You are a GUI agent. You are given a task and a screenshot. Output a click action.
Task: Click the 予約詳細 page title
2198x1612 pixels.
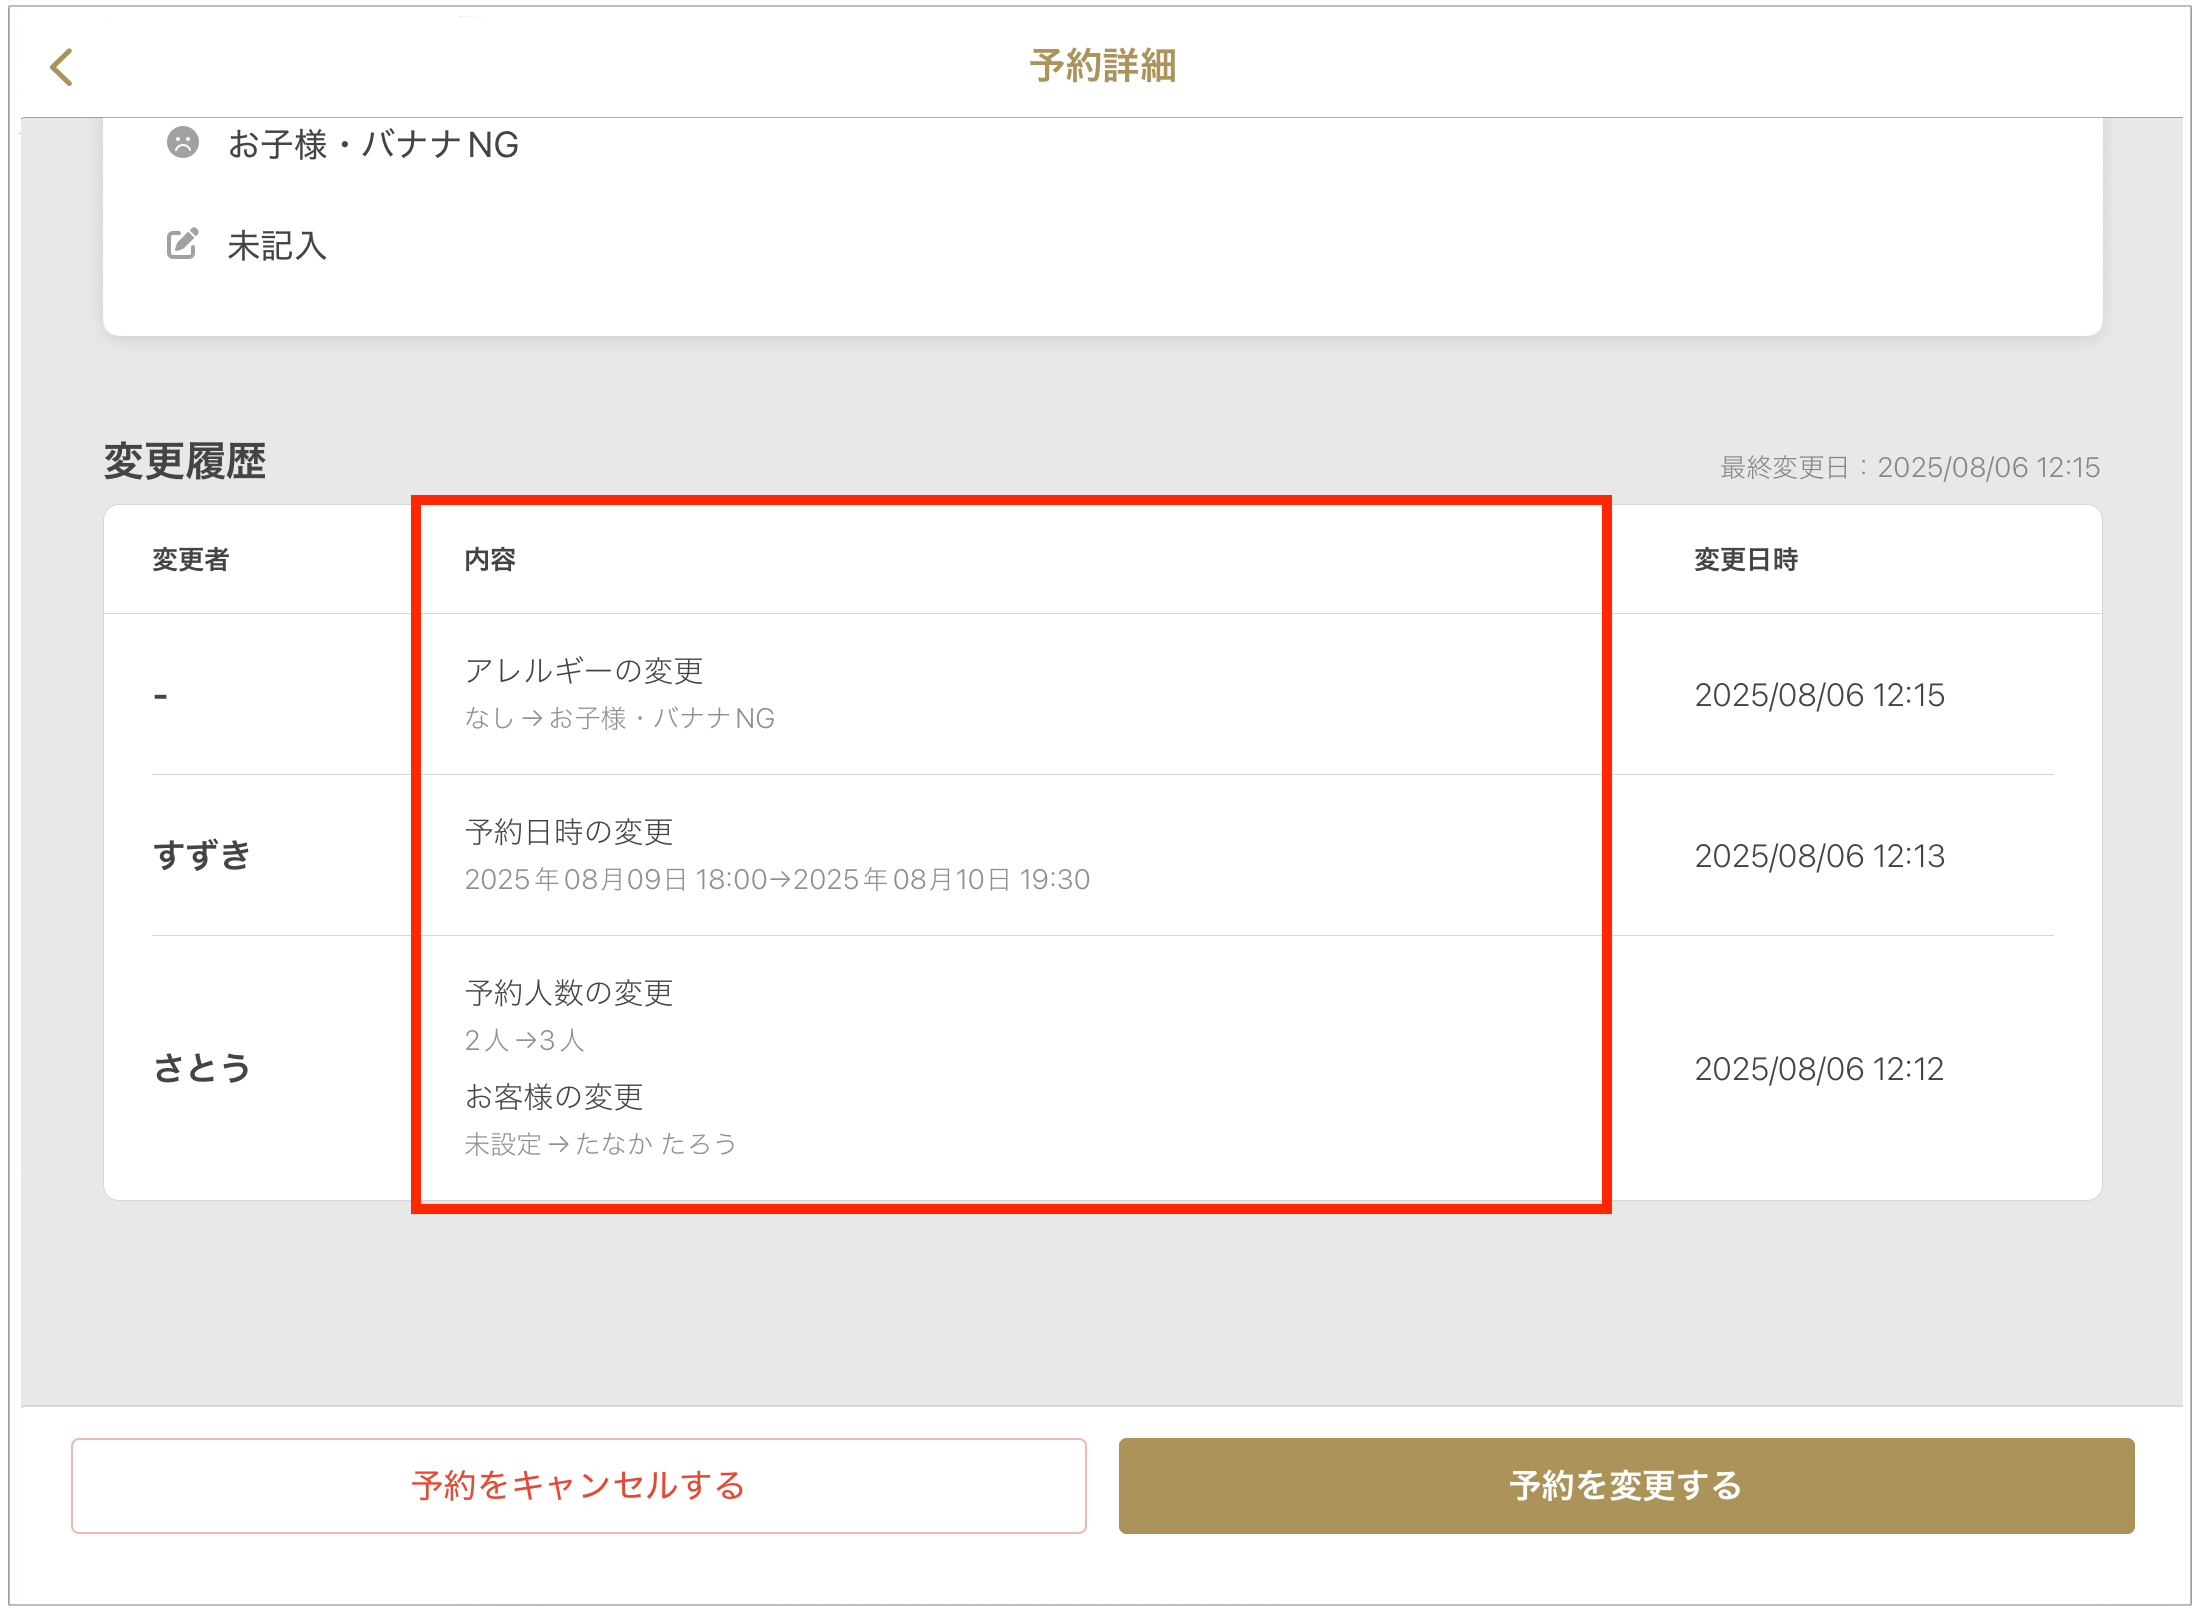pos(1102,66)
